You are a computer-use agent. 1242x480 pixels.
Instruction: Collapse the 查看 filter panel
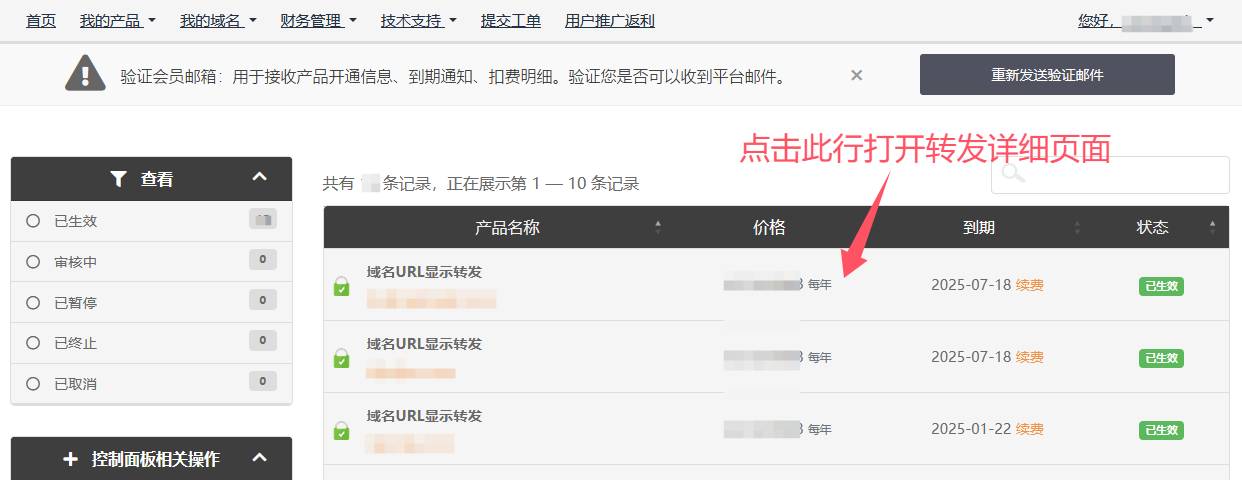[x=260, y=178]
